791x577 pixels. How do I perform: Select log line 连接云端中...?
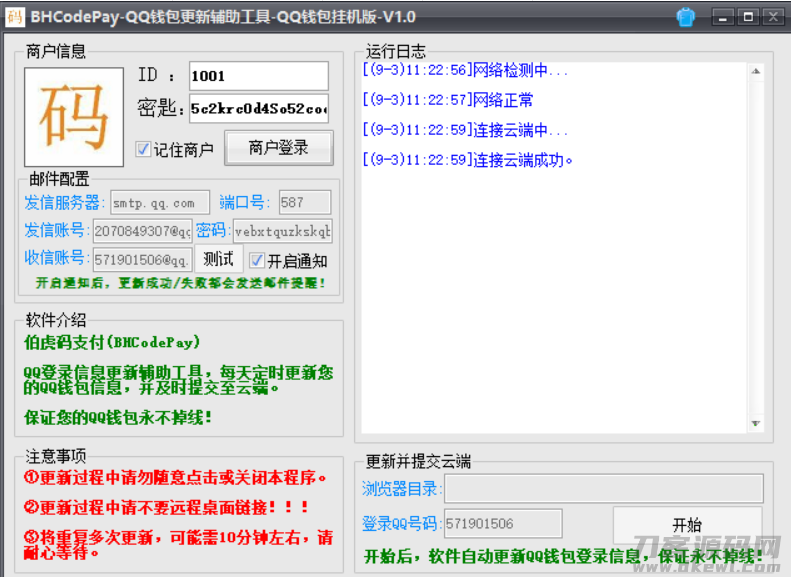[465, 130]
